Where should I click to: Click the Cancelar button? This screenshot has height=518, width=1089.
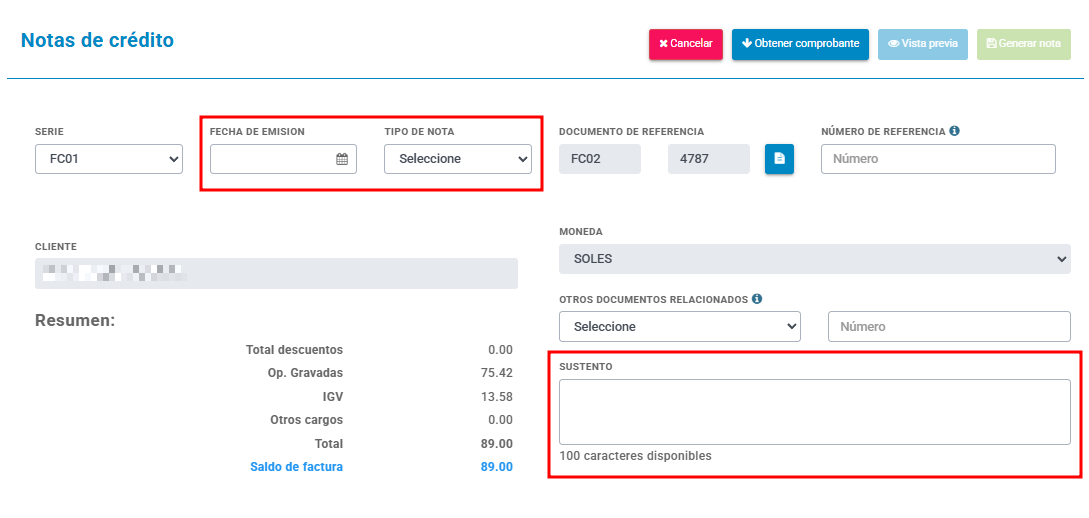pyautogui.click(x=685, y=43)
